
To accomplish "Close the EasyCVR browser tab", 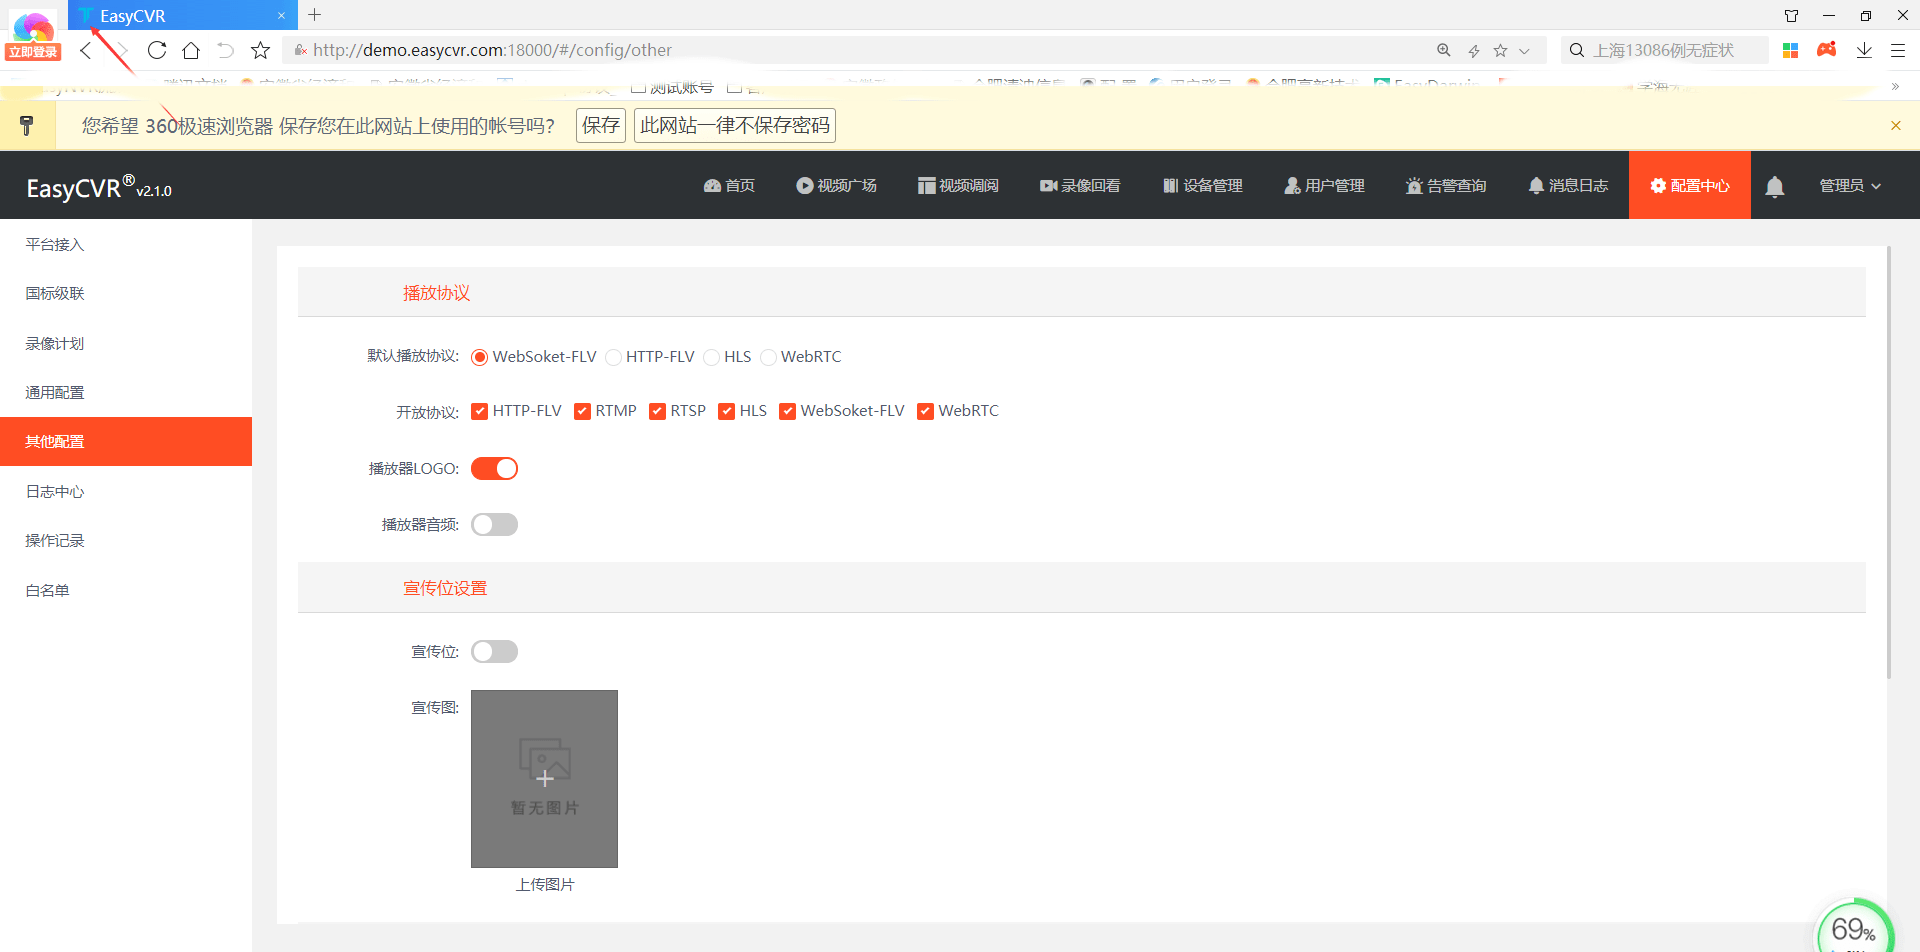I will pos(281,16).
